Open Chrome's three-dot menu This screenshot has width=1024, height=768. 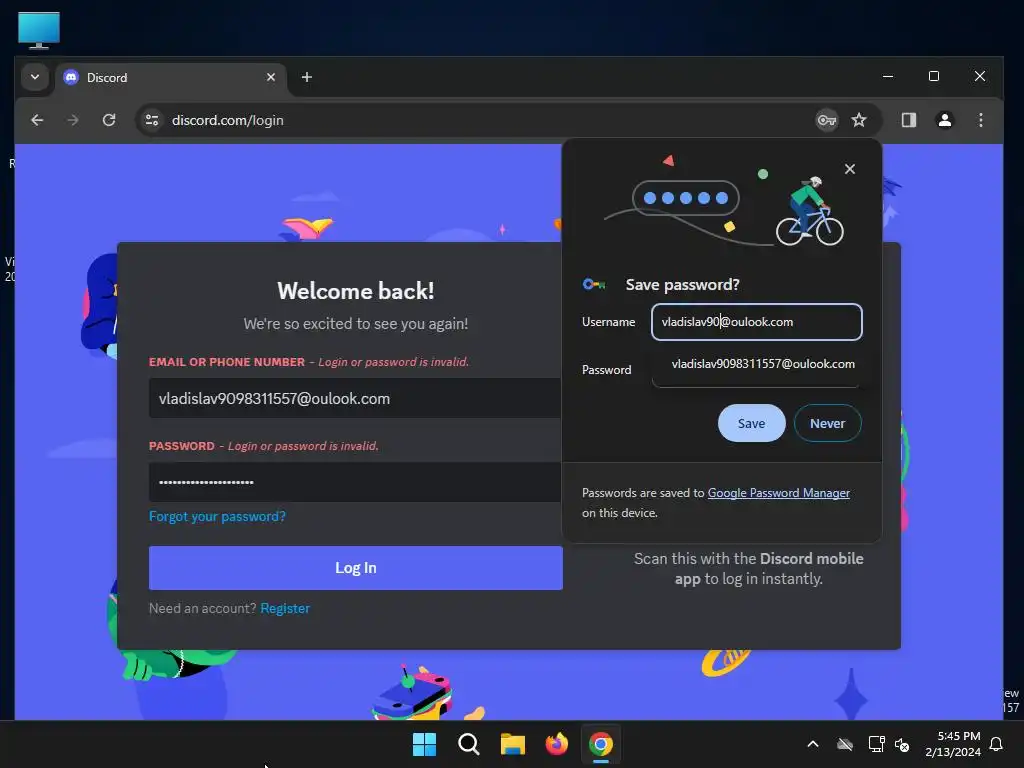point(980,120)
